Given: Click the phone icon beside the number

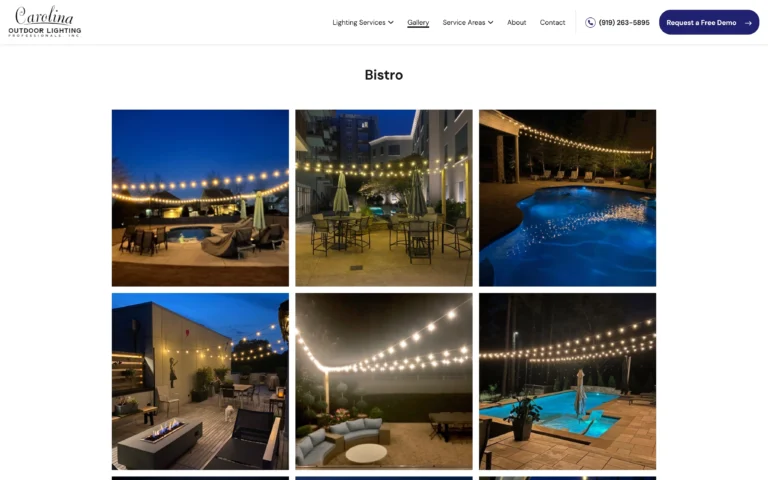Looking at the screenshot, I should click(590, 23).
